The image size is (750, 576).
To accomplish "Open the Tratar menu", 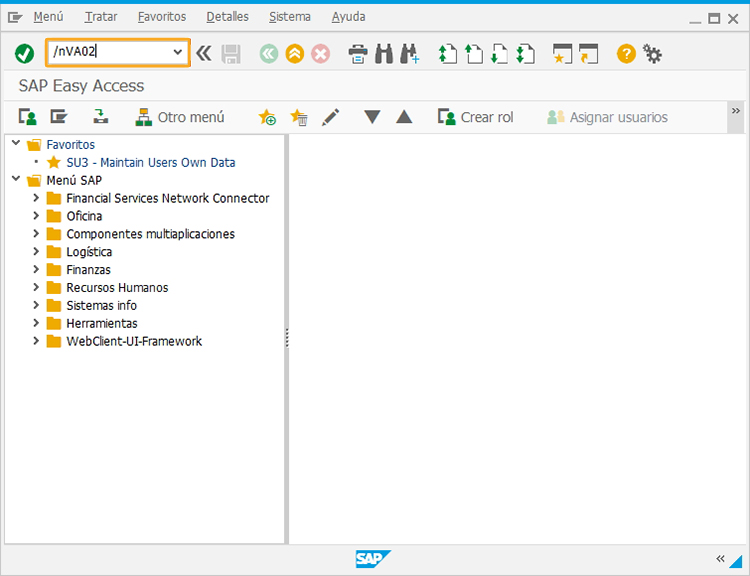I will point(101,17).
